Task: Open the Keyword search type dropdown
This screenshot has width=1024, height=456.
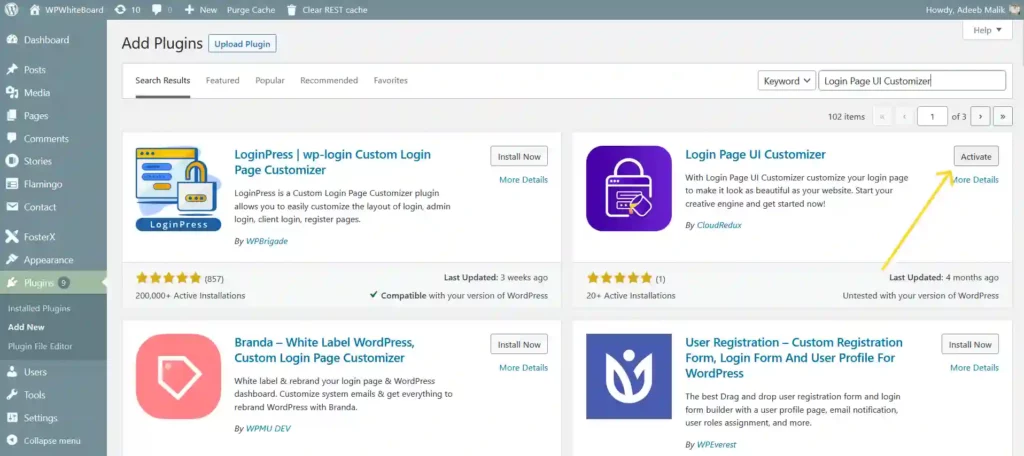Action: 786,81
